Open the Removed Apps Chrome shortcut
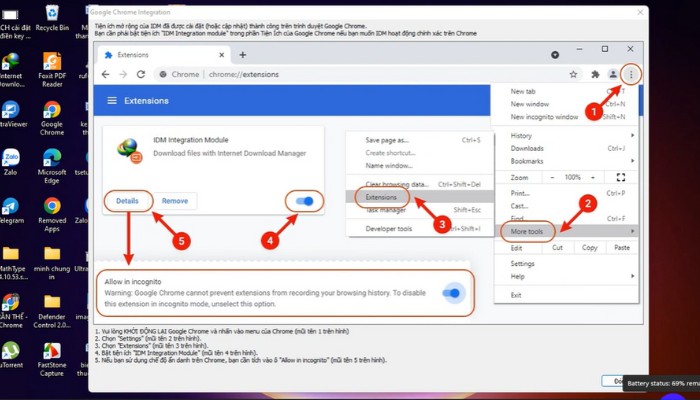This screenshot has width=700, height=400. point(52,215)
